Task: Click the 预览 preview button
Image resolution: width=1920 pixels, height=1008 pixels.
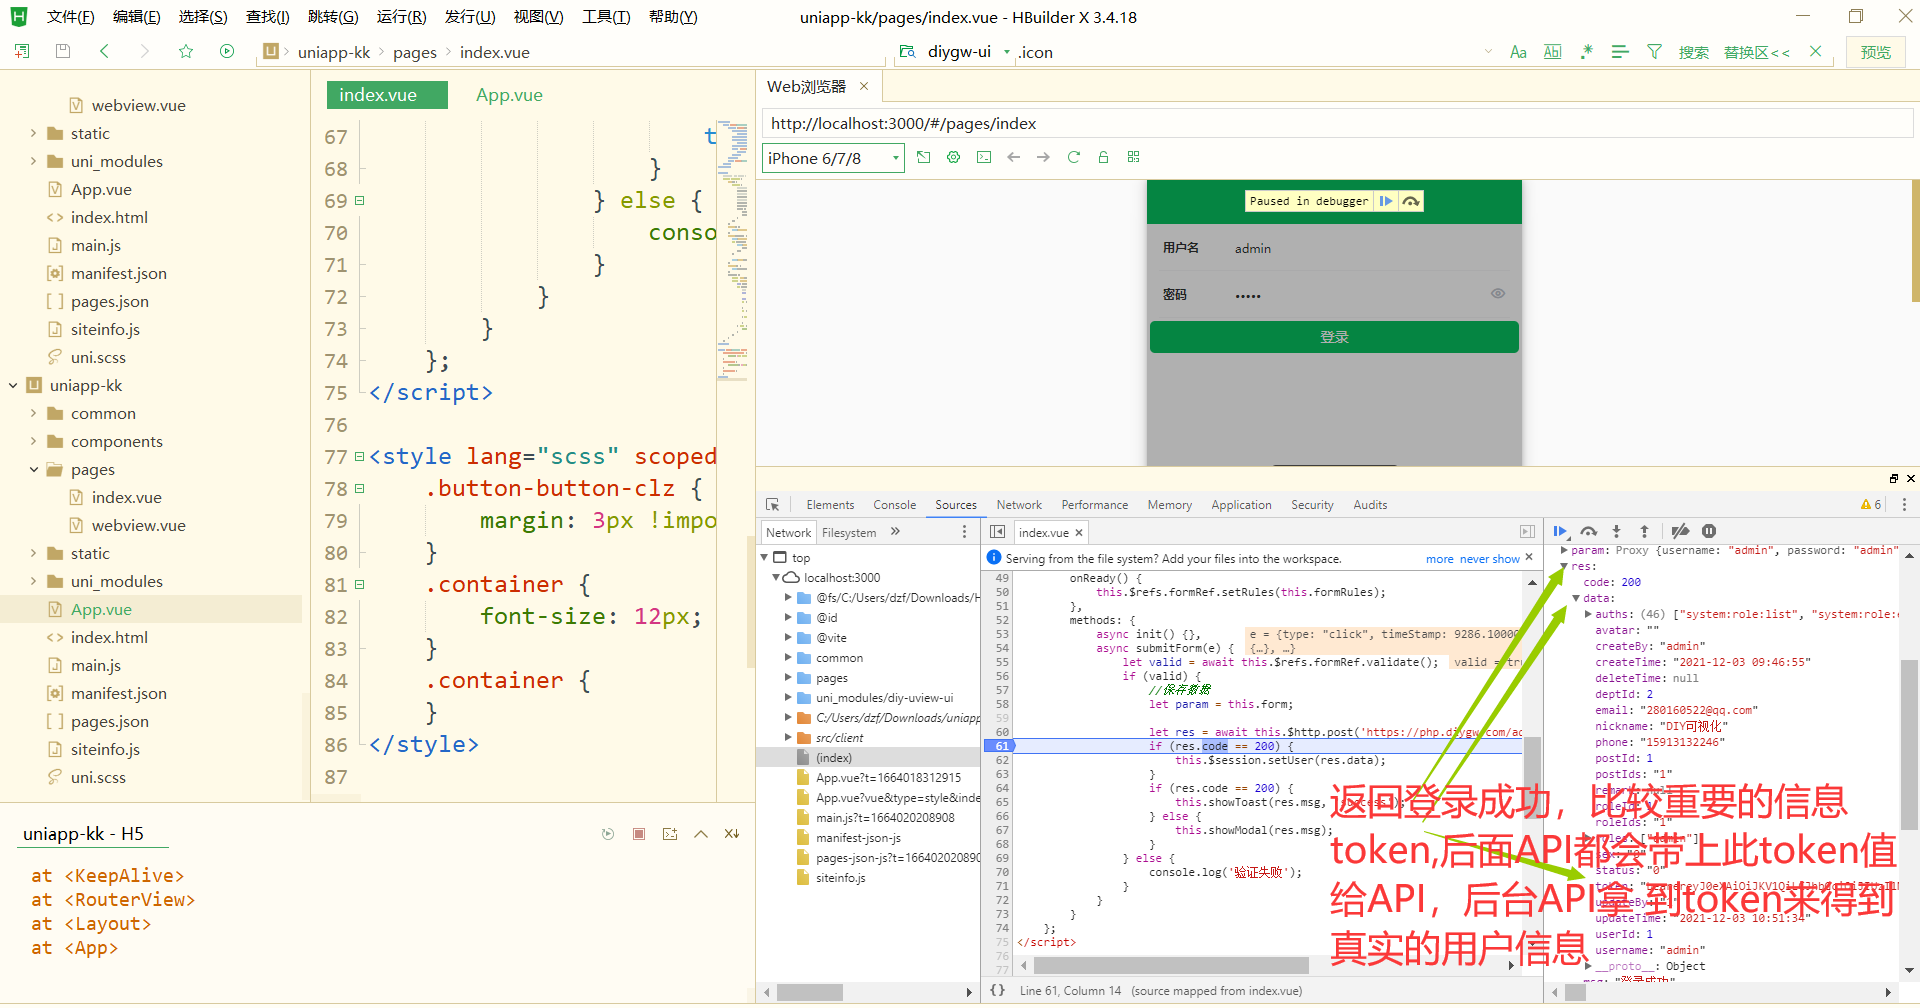Action: [x=1876, y=52]
